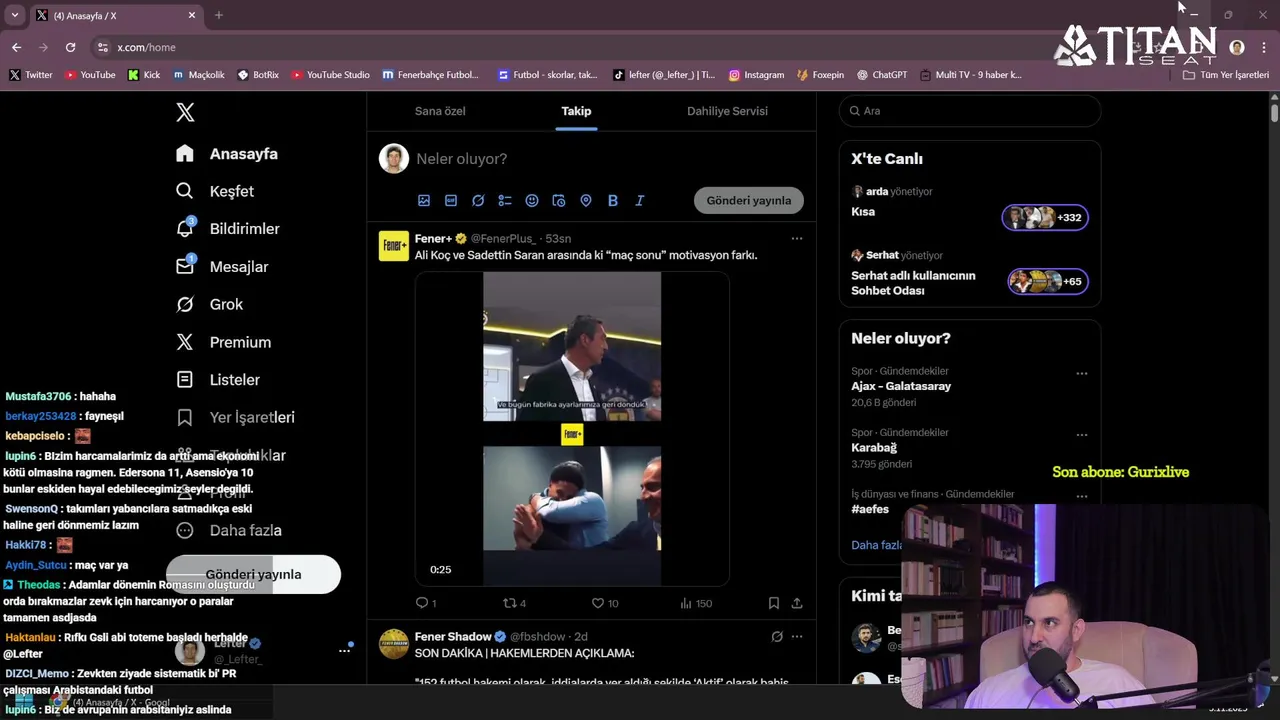Click the X logo in sidebar
Viewport: 1280px width, 720px height.
tap(185, 112)
